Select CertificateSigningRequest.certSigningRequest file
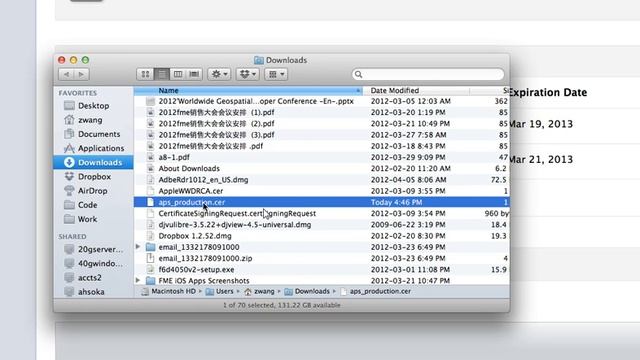Image resolution: width=640 pixels, height=360 pixels. point(322,213)
